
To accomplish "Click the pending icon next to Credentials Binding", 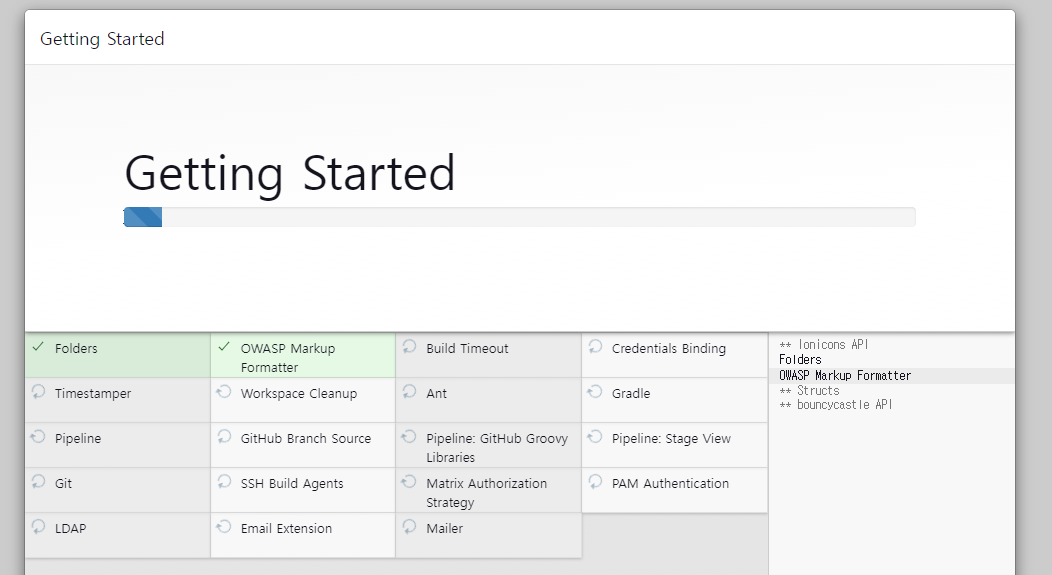I will tap(595, 347).
